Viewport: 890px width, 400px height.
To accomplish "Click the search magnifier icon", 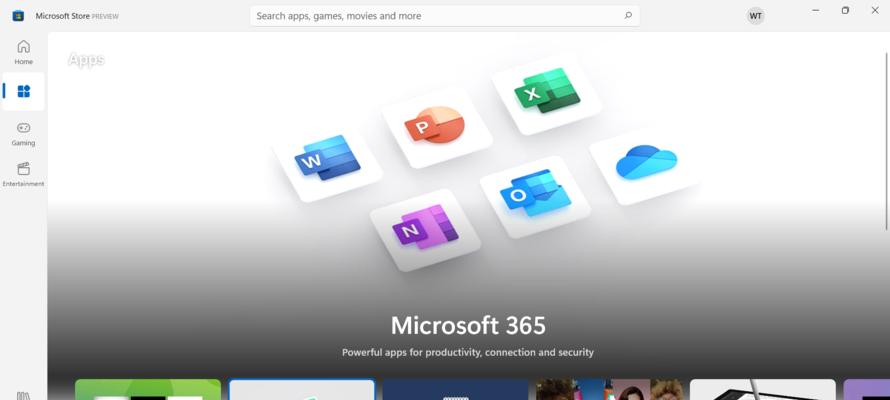I will 628,16.
